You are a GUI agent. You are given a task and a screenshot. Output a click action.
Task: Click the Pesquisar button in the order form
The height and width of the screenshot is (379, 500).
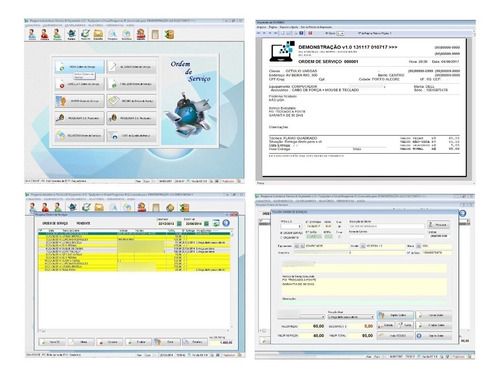click(438, 225)
